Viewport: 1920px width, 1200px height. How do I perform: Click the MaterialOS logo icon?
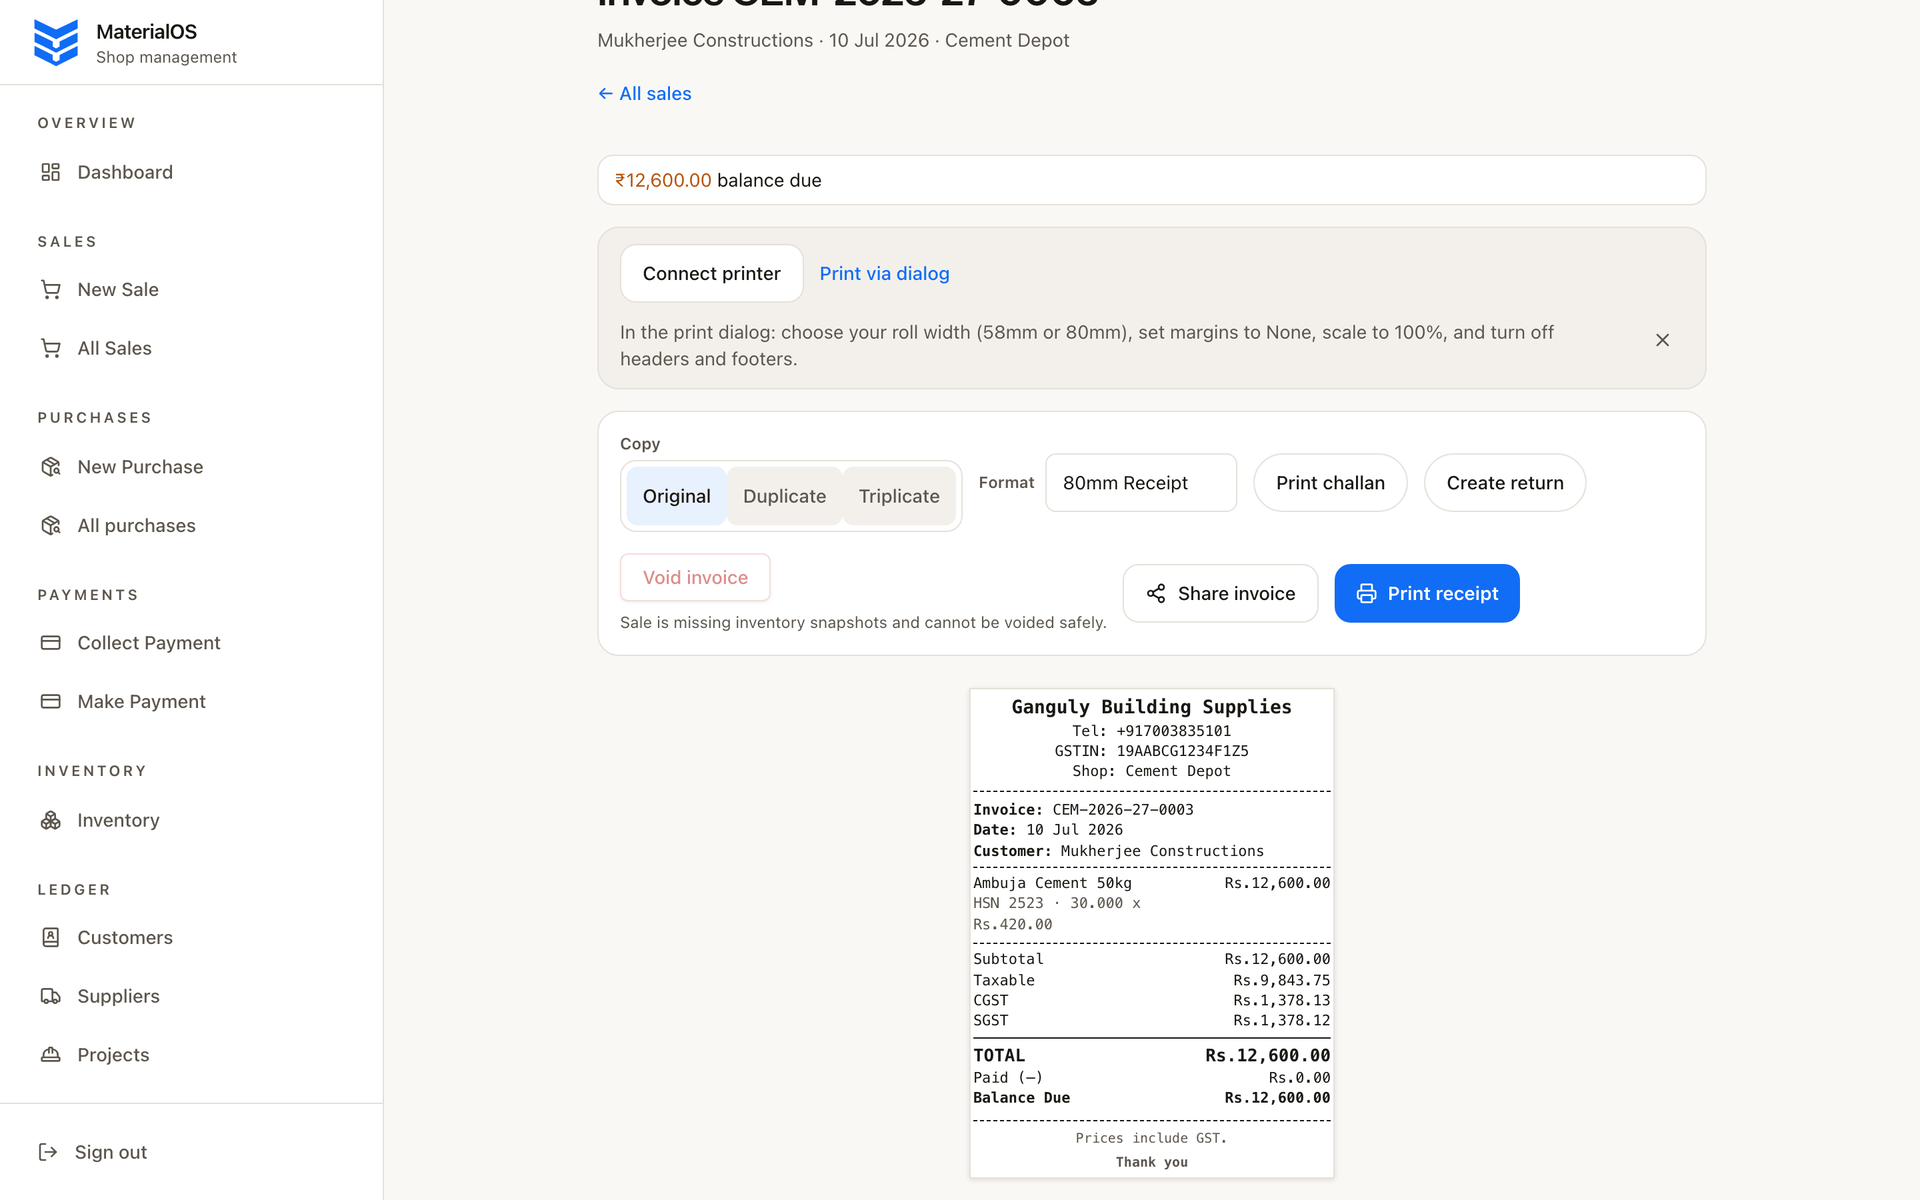click(x=56, y=43)
